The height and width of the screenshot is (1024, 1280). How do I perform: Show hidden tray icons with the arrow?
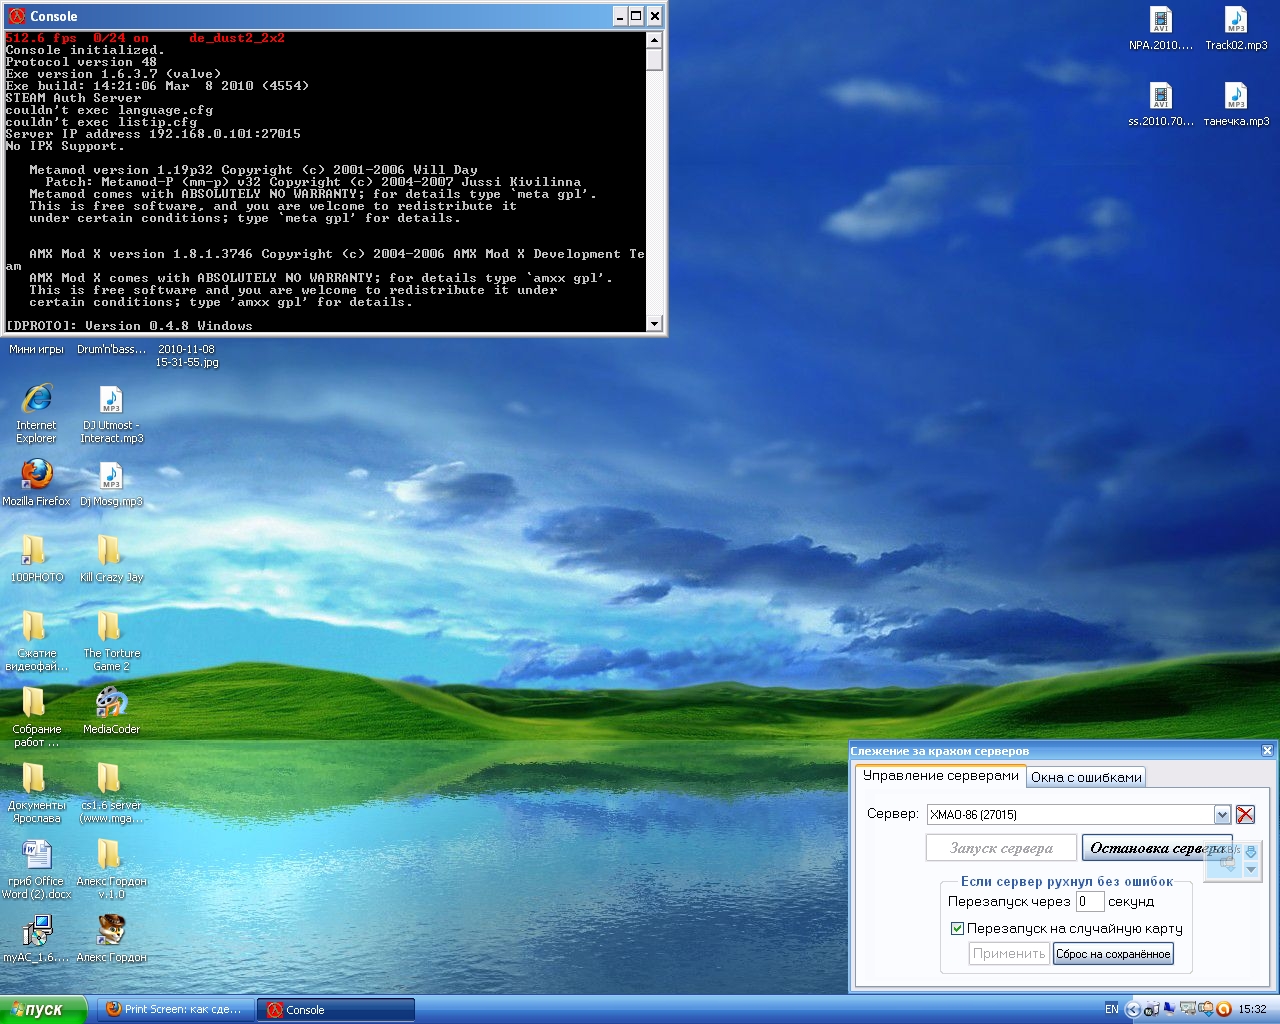(1133, 1009)
